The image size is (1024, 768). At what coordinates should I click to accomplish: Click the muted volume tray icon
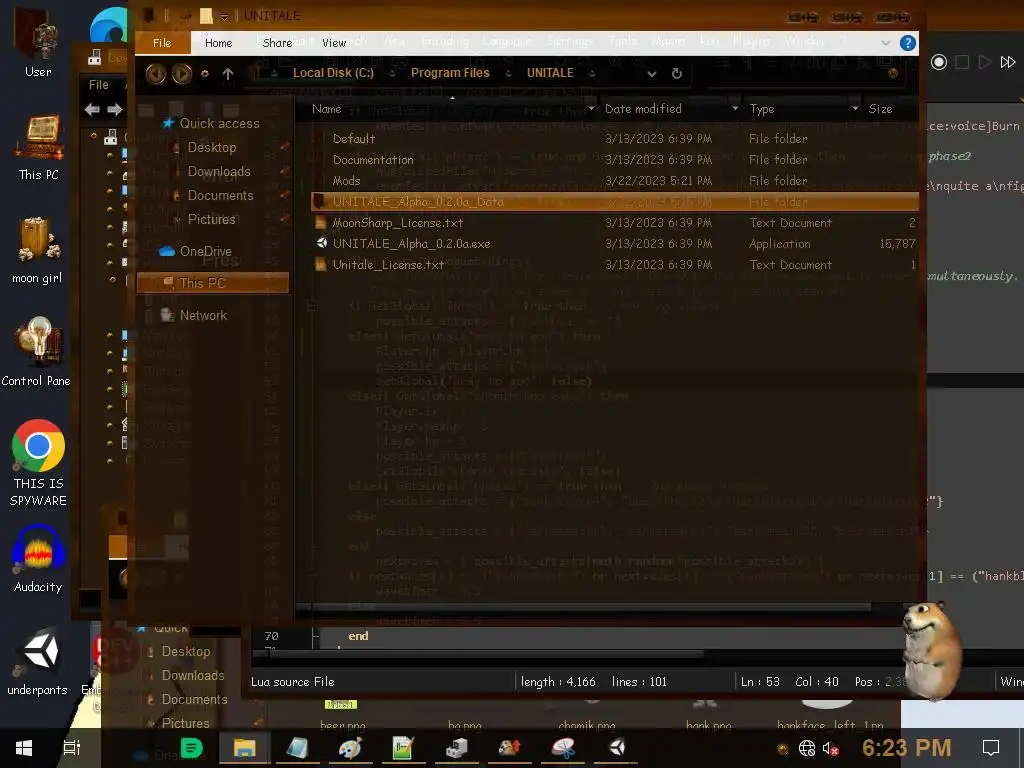click(x=830, y=748)
